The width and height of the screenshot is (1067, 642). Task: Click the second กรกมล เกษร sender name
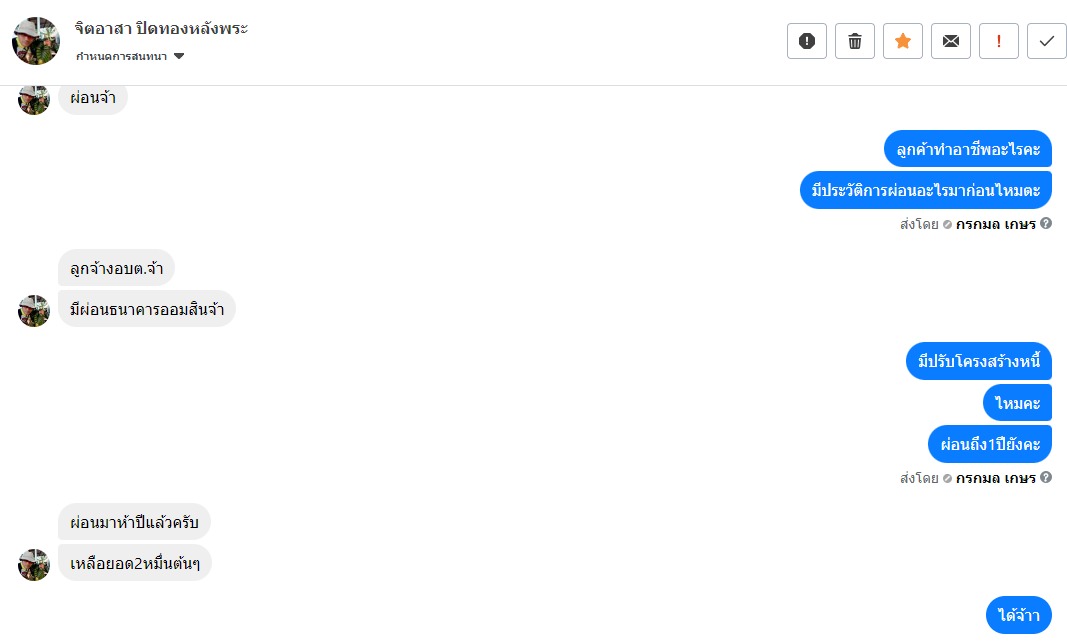995,478
